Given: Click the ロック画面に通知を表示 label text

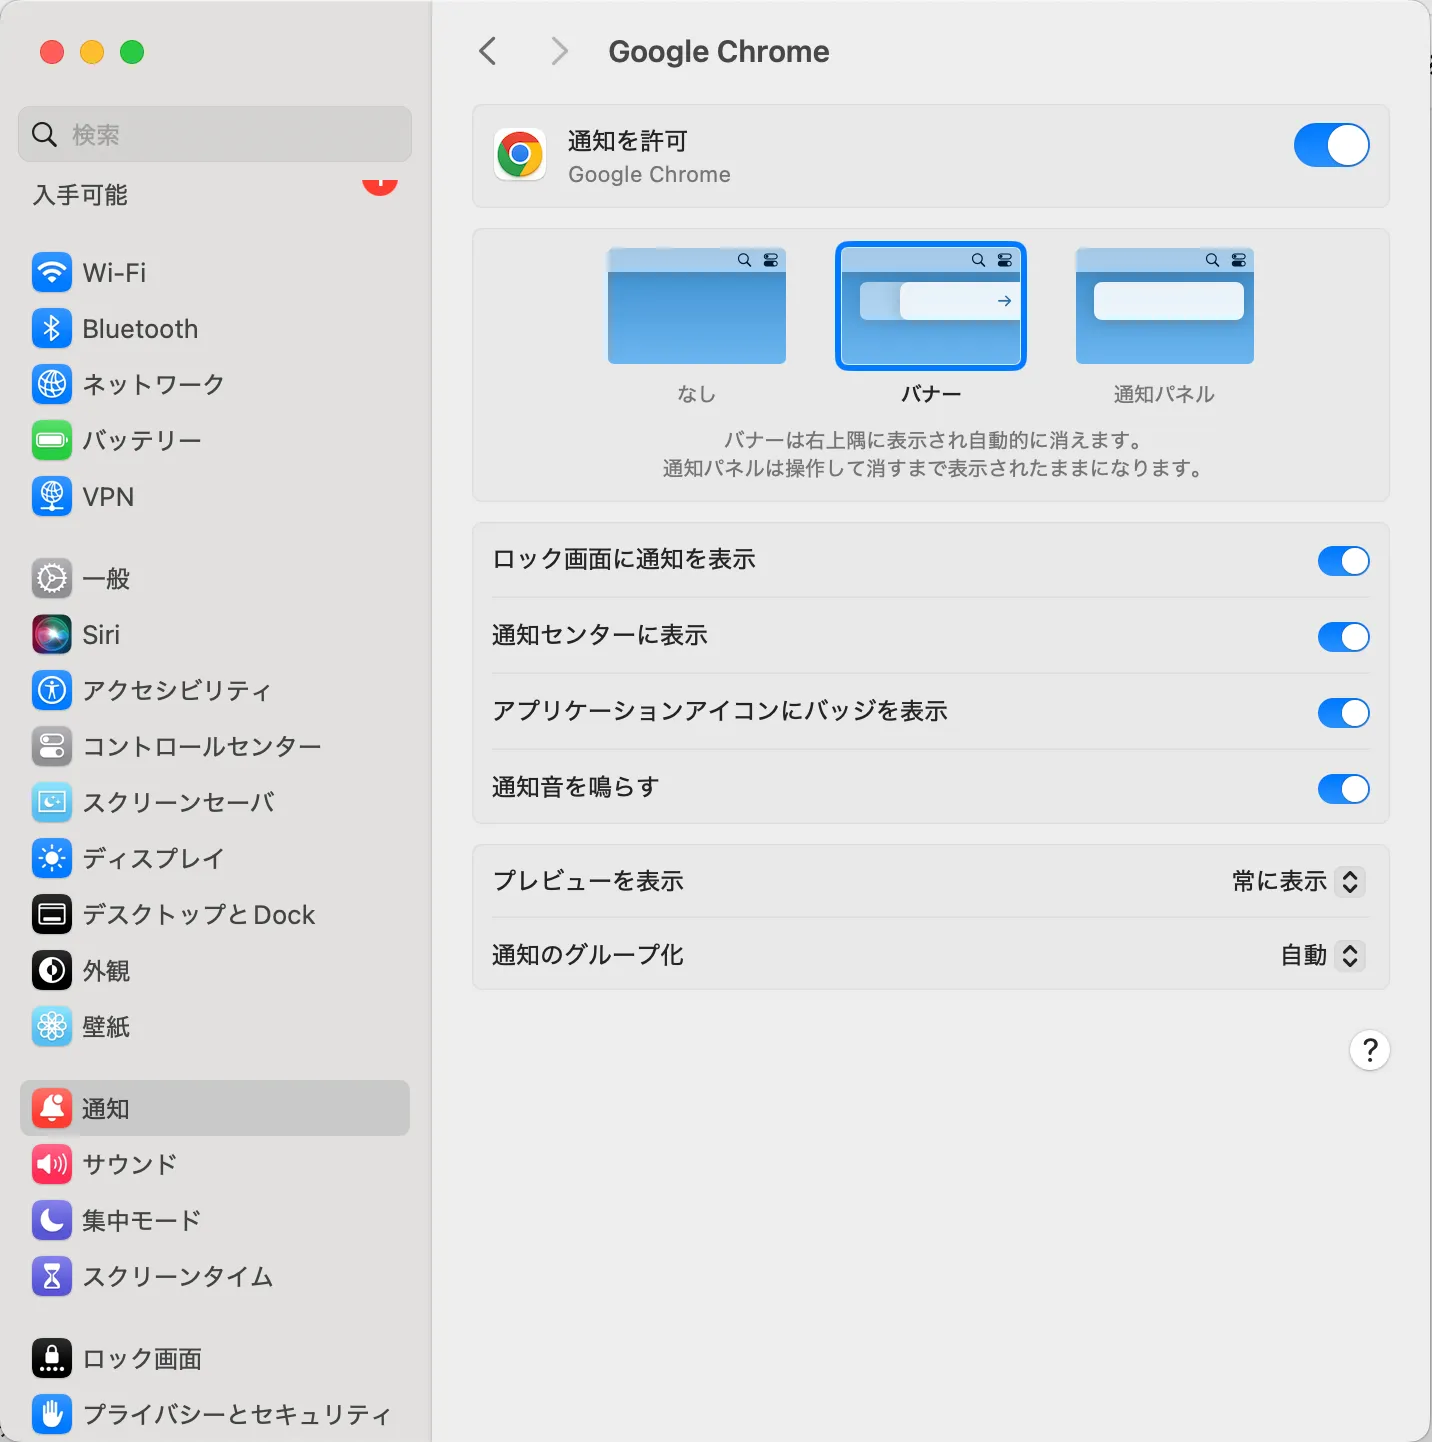Looking at the screenshot, I should click(x=624, y=559).
